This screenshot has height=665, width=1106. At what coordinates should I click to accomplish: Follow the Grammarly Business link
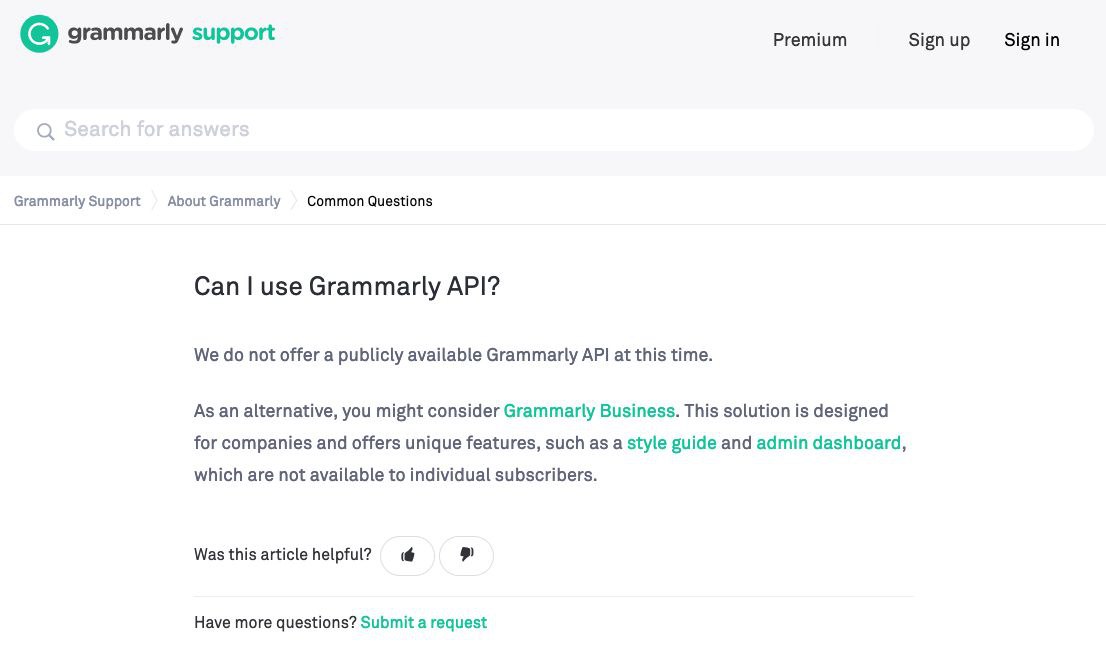[x=589, y=411]
